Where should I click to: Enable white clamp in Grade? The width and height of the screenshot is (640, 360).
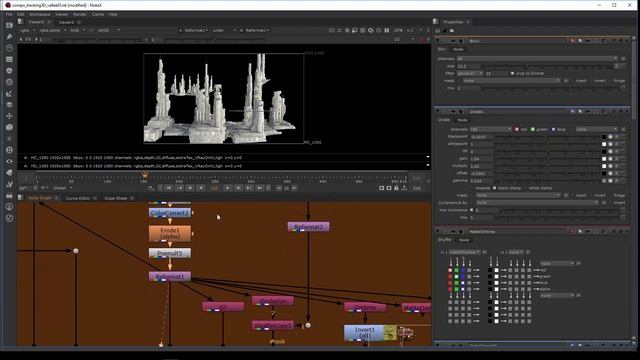pyautogui.click(x=526, y=188)
